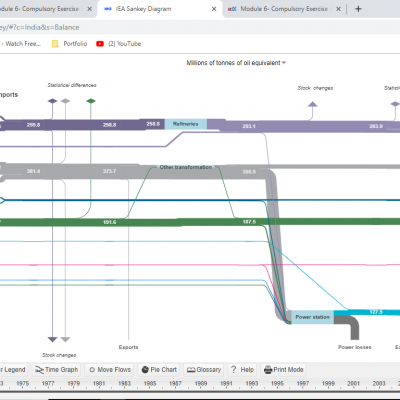Open the Portfolio bookmark folder
The height and width of the screenshot is (400, 400).
(69, 44)
